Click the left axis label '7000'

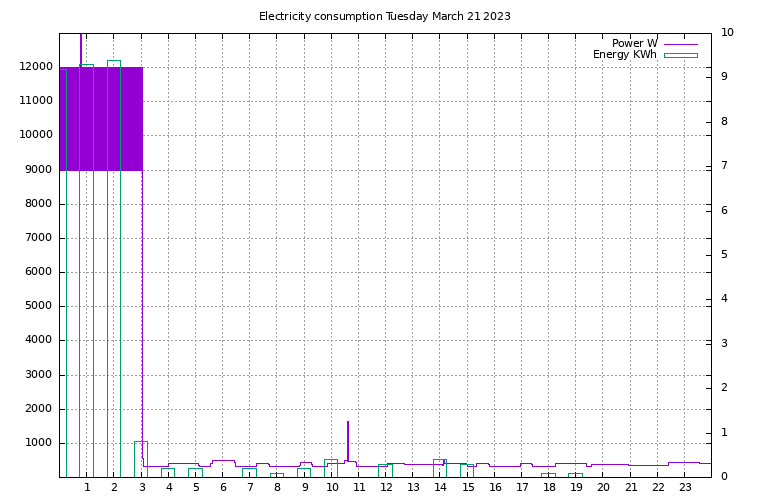tap(38, 238)
